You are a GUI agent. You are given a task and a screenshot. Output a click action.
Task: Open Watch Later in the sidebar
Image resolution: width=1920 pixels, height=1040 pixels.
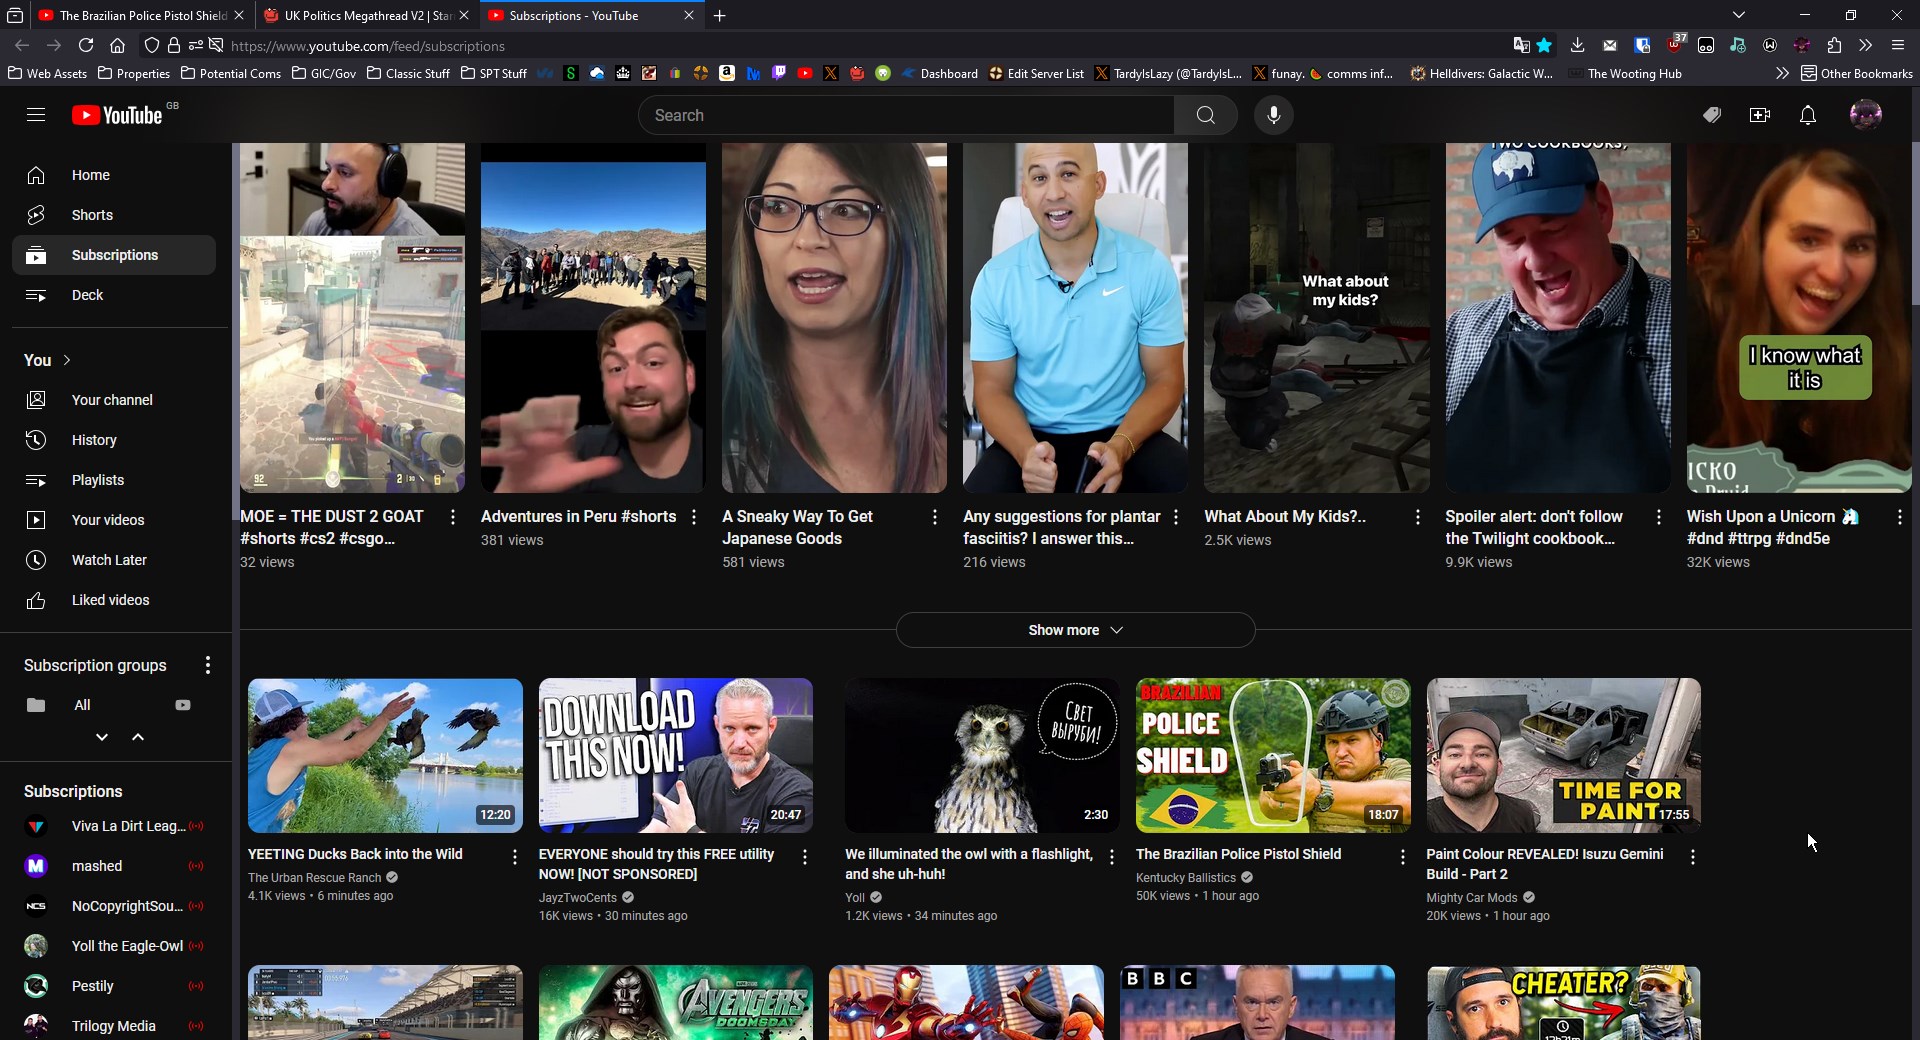tap(114, 560)
